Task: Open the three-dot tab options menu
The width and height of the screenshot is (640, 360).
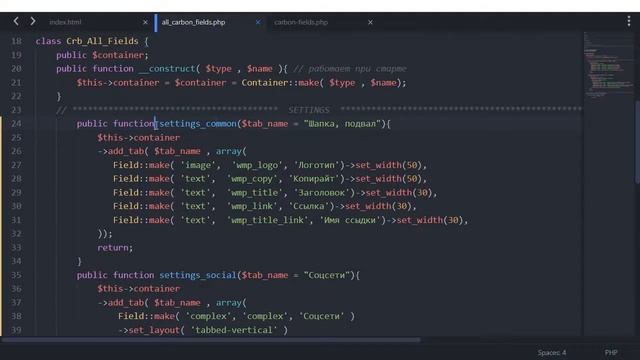Action: (629, 21)
